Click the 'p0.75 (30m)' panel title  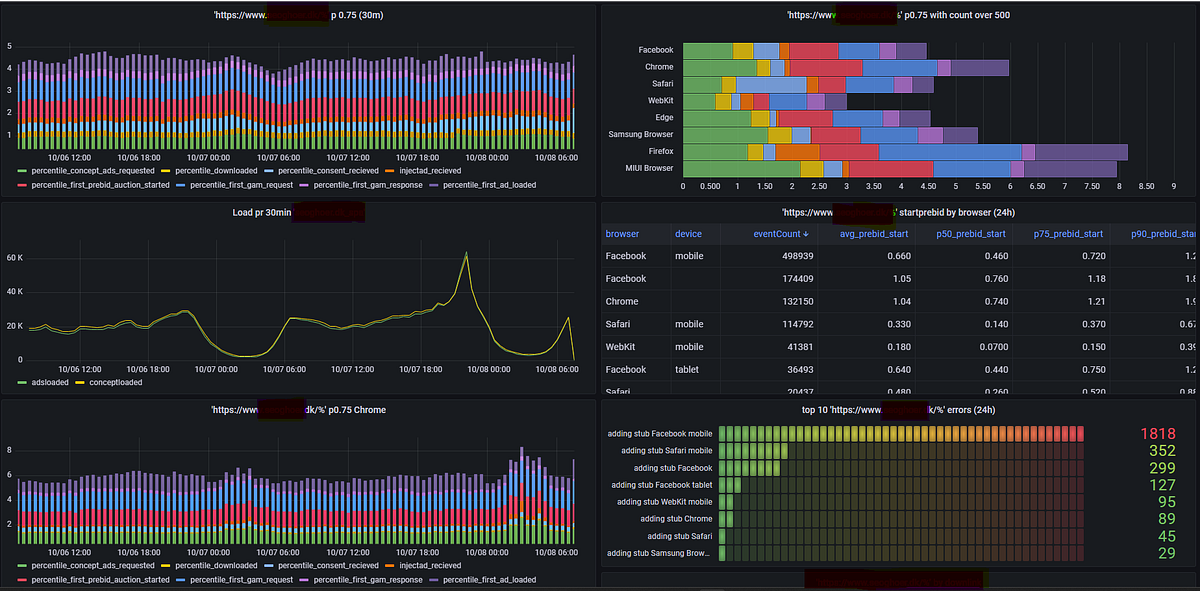(x=298, y=15)
